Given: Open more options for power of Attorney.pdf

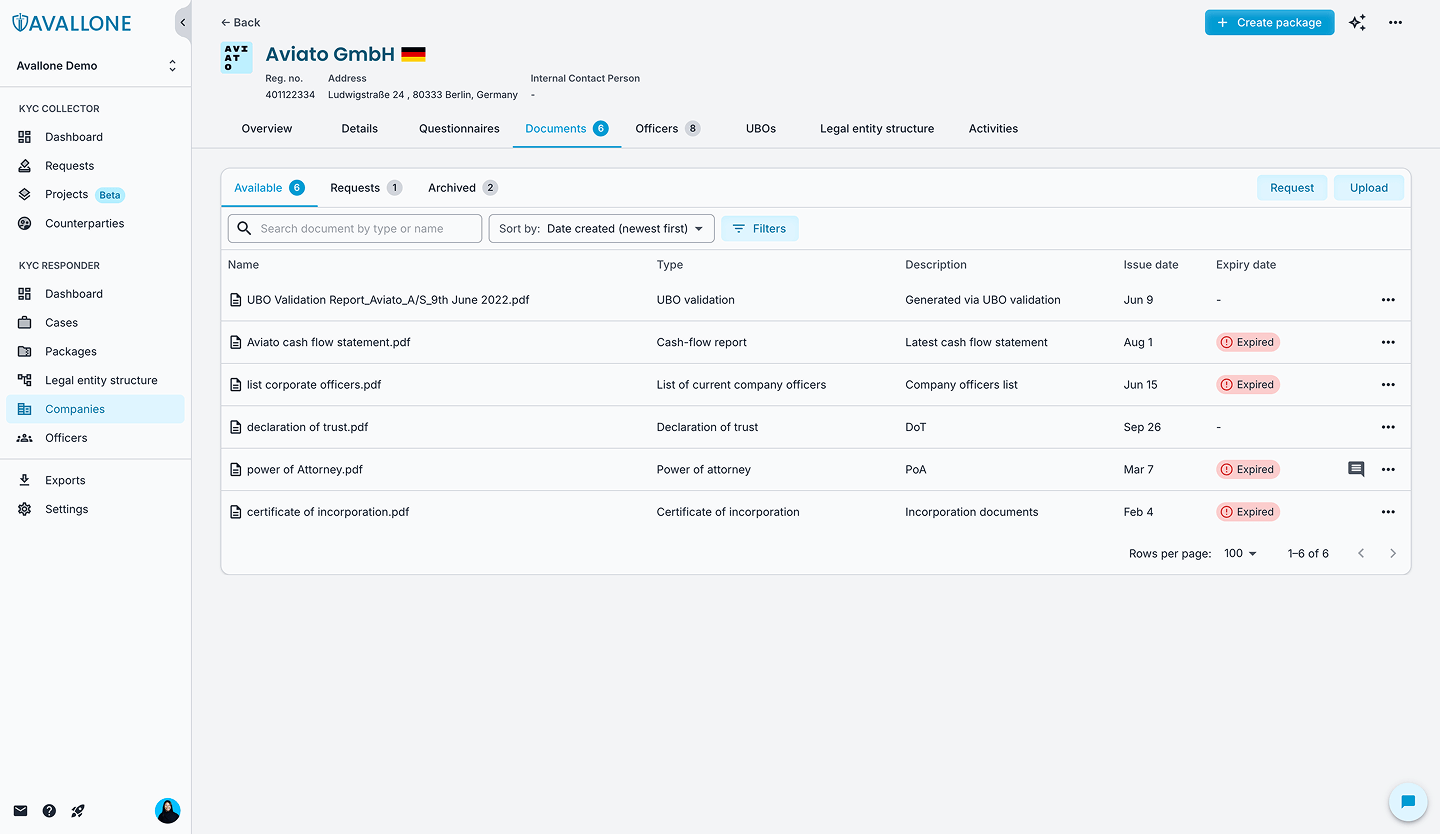Looking at the screenshot, I should (x=1388, y=469).
